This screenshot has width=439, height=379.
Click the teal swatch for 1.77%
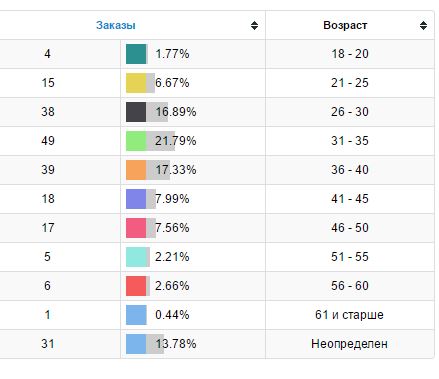click(x=136, y=54)
